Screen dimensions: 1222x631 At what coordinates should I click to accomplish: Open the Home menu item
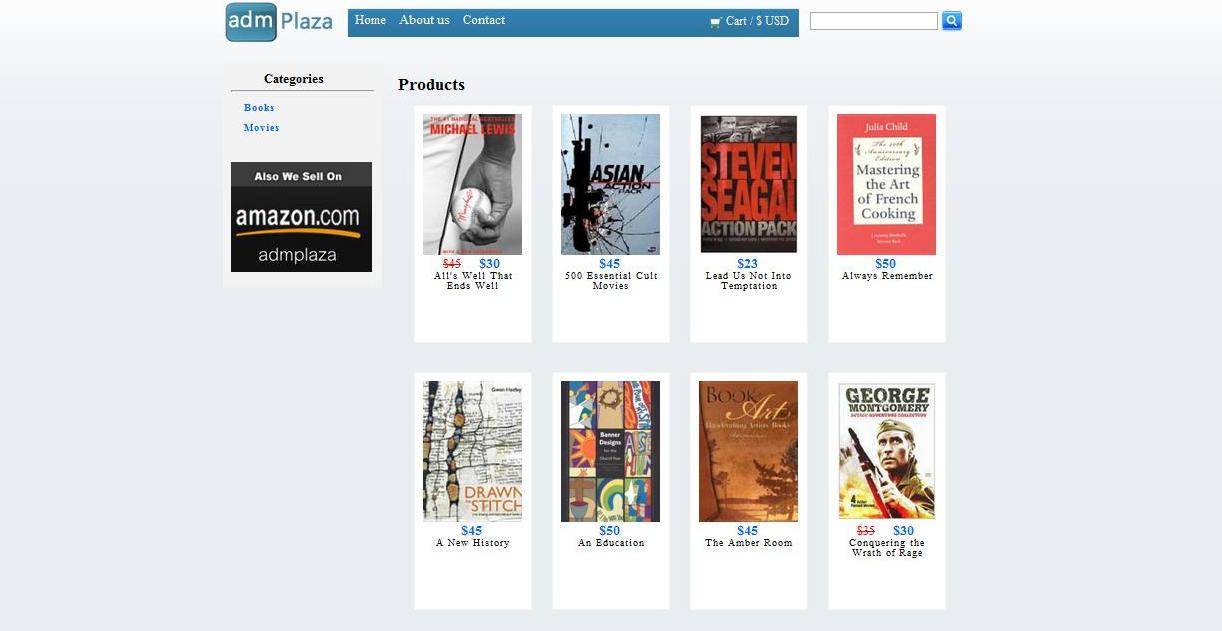coord(370,20)
